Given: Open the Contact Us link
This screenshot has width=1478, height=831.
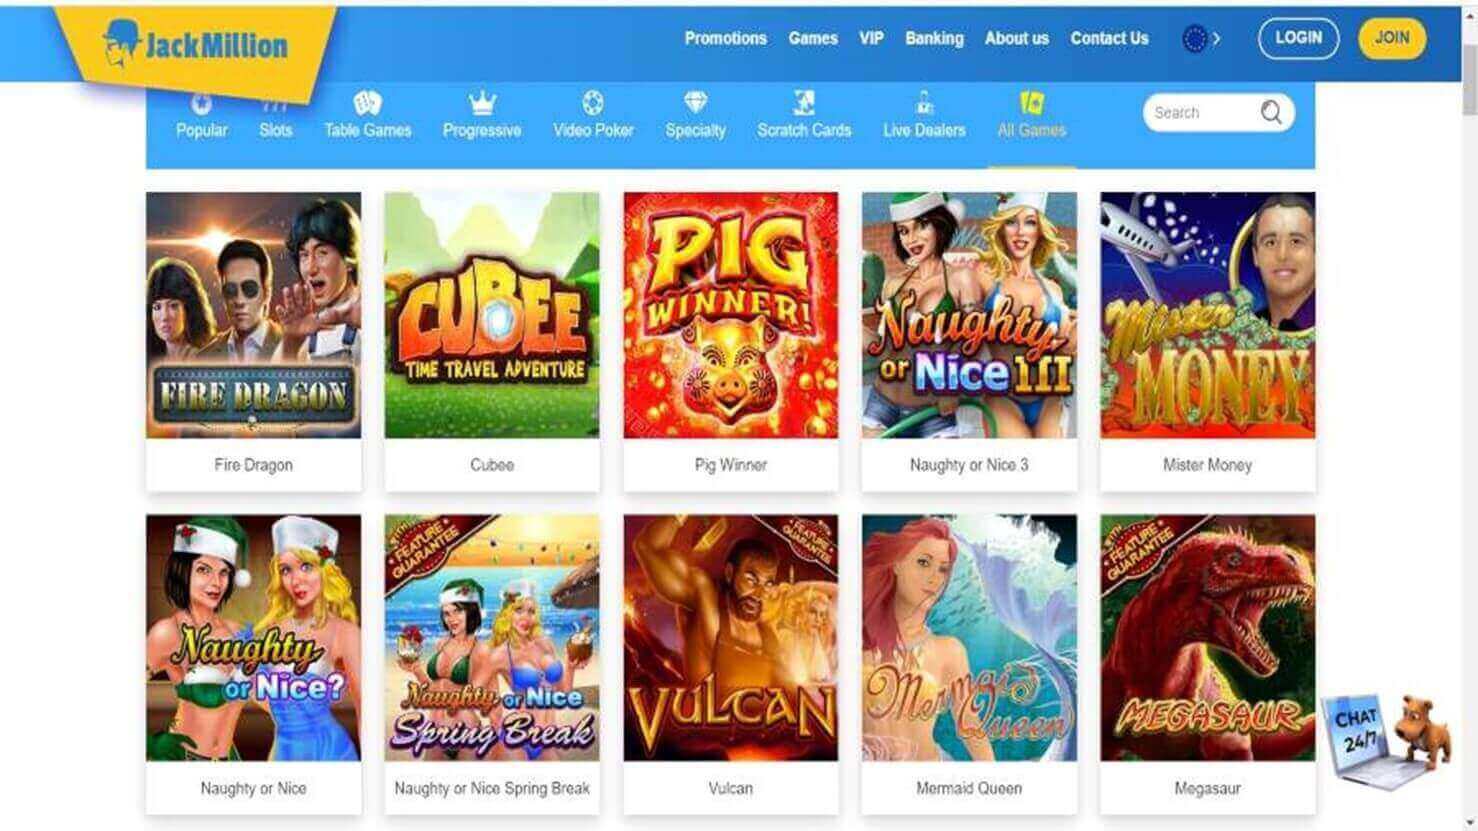Looking at the screenshot, I should pyautogui.click(x=1109, y=38).
